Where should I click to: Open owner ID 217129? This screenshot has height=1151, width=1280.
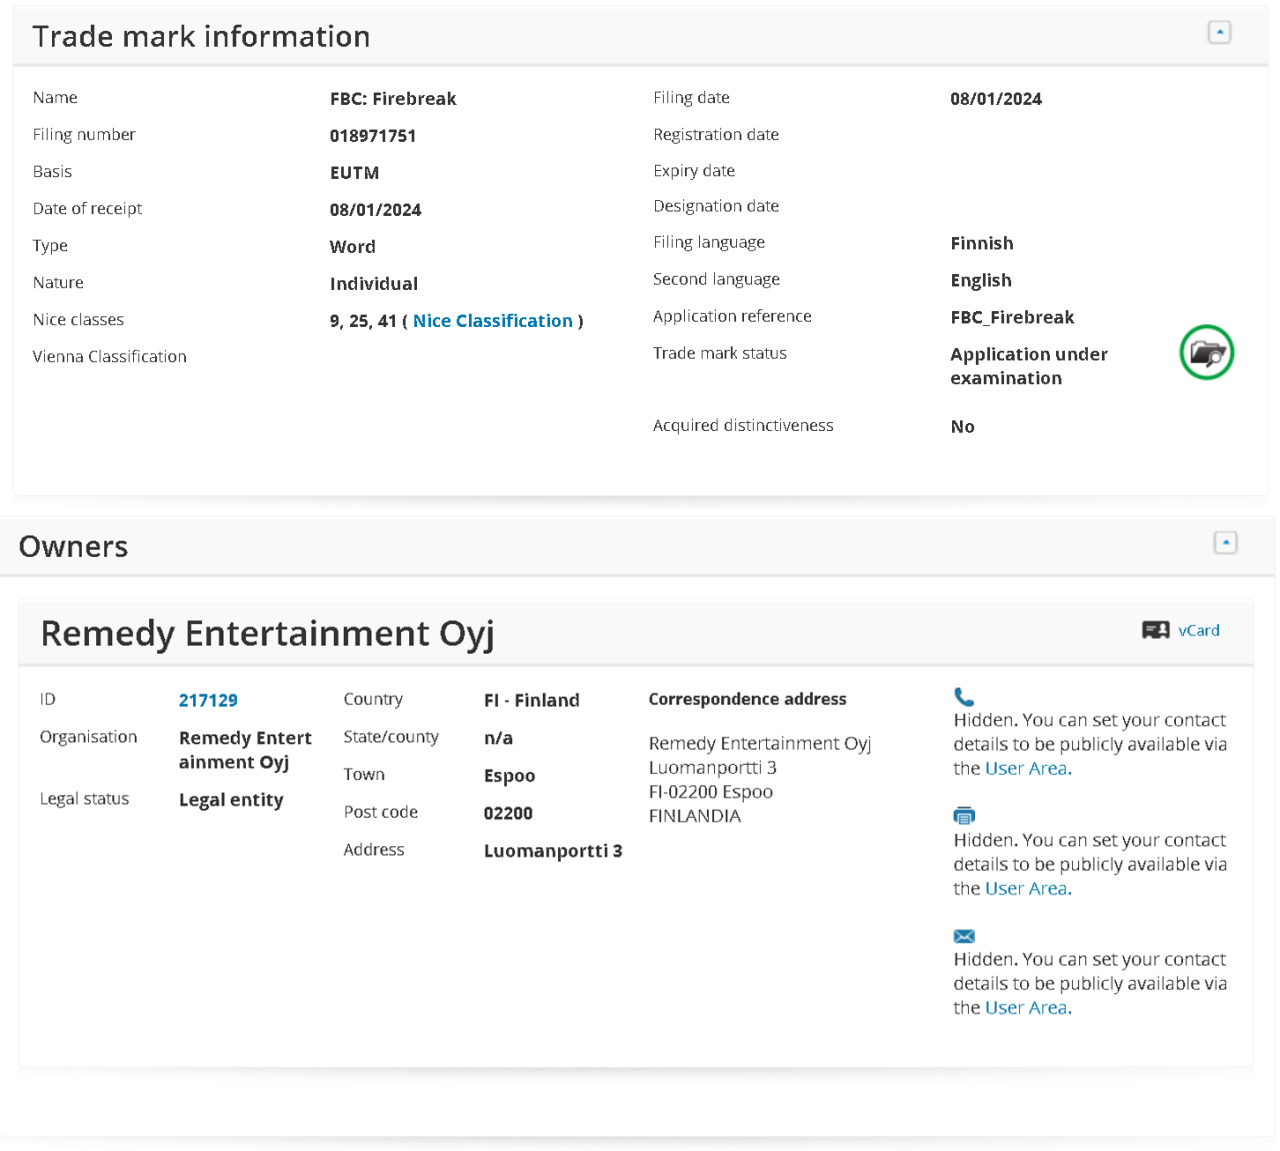(208, 700)
